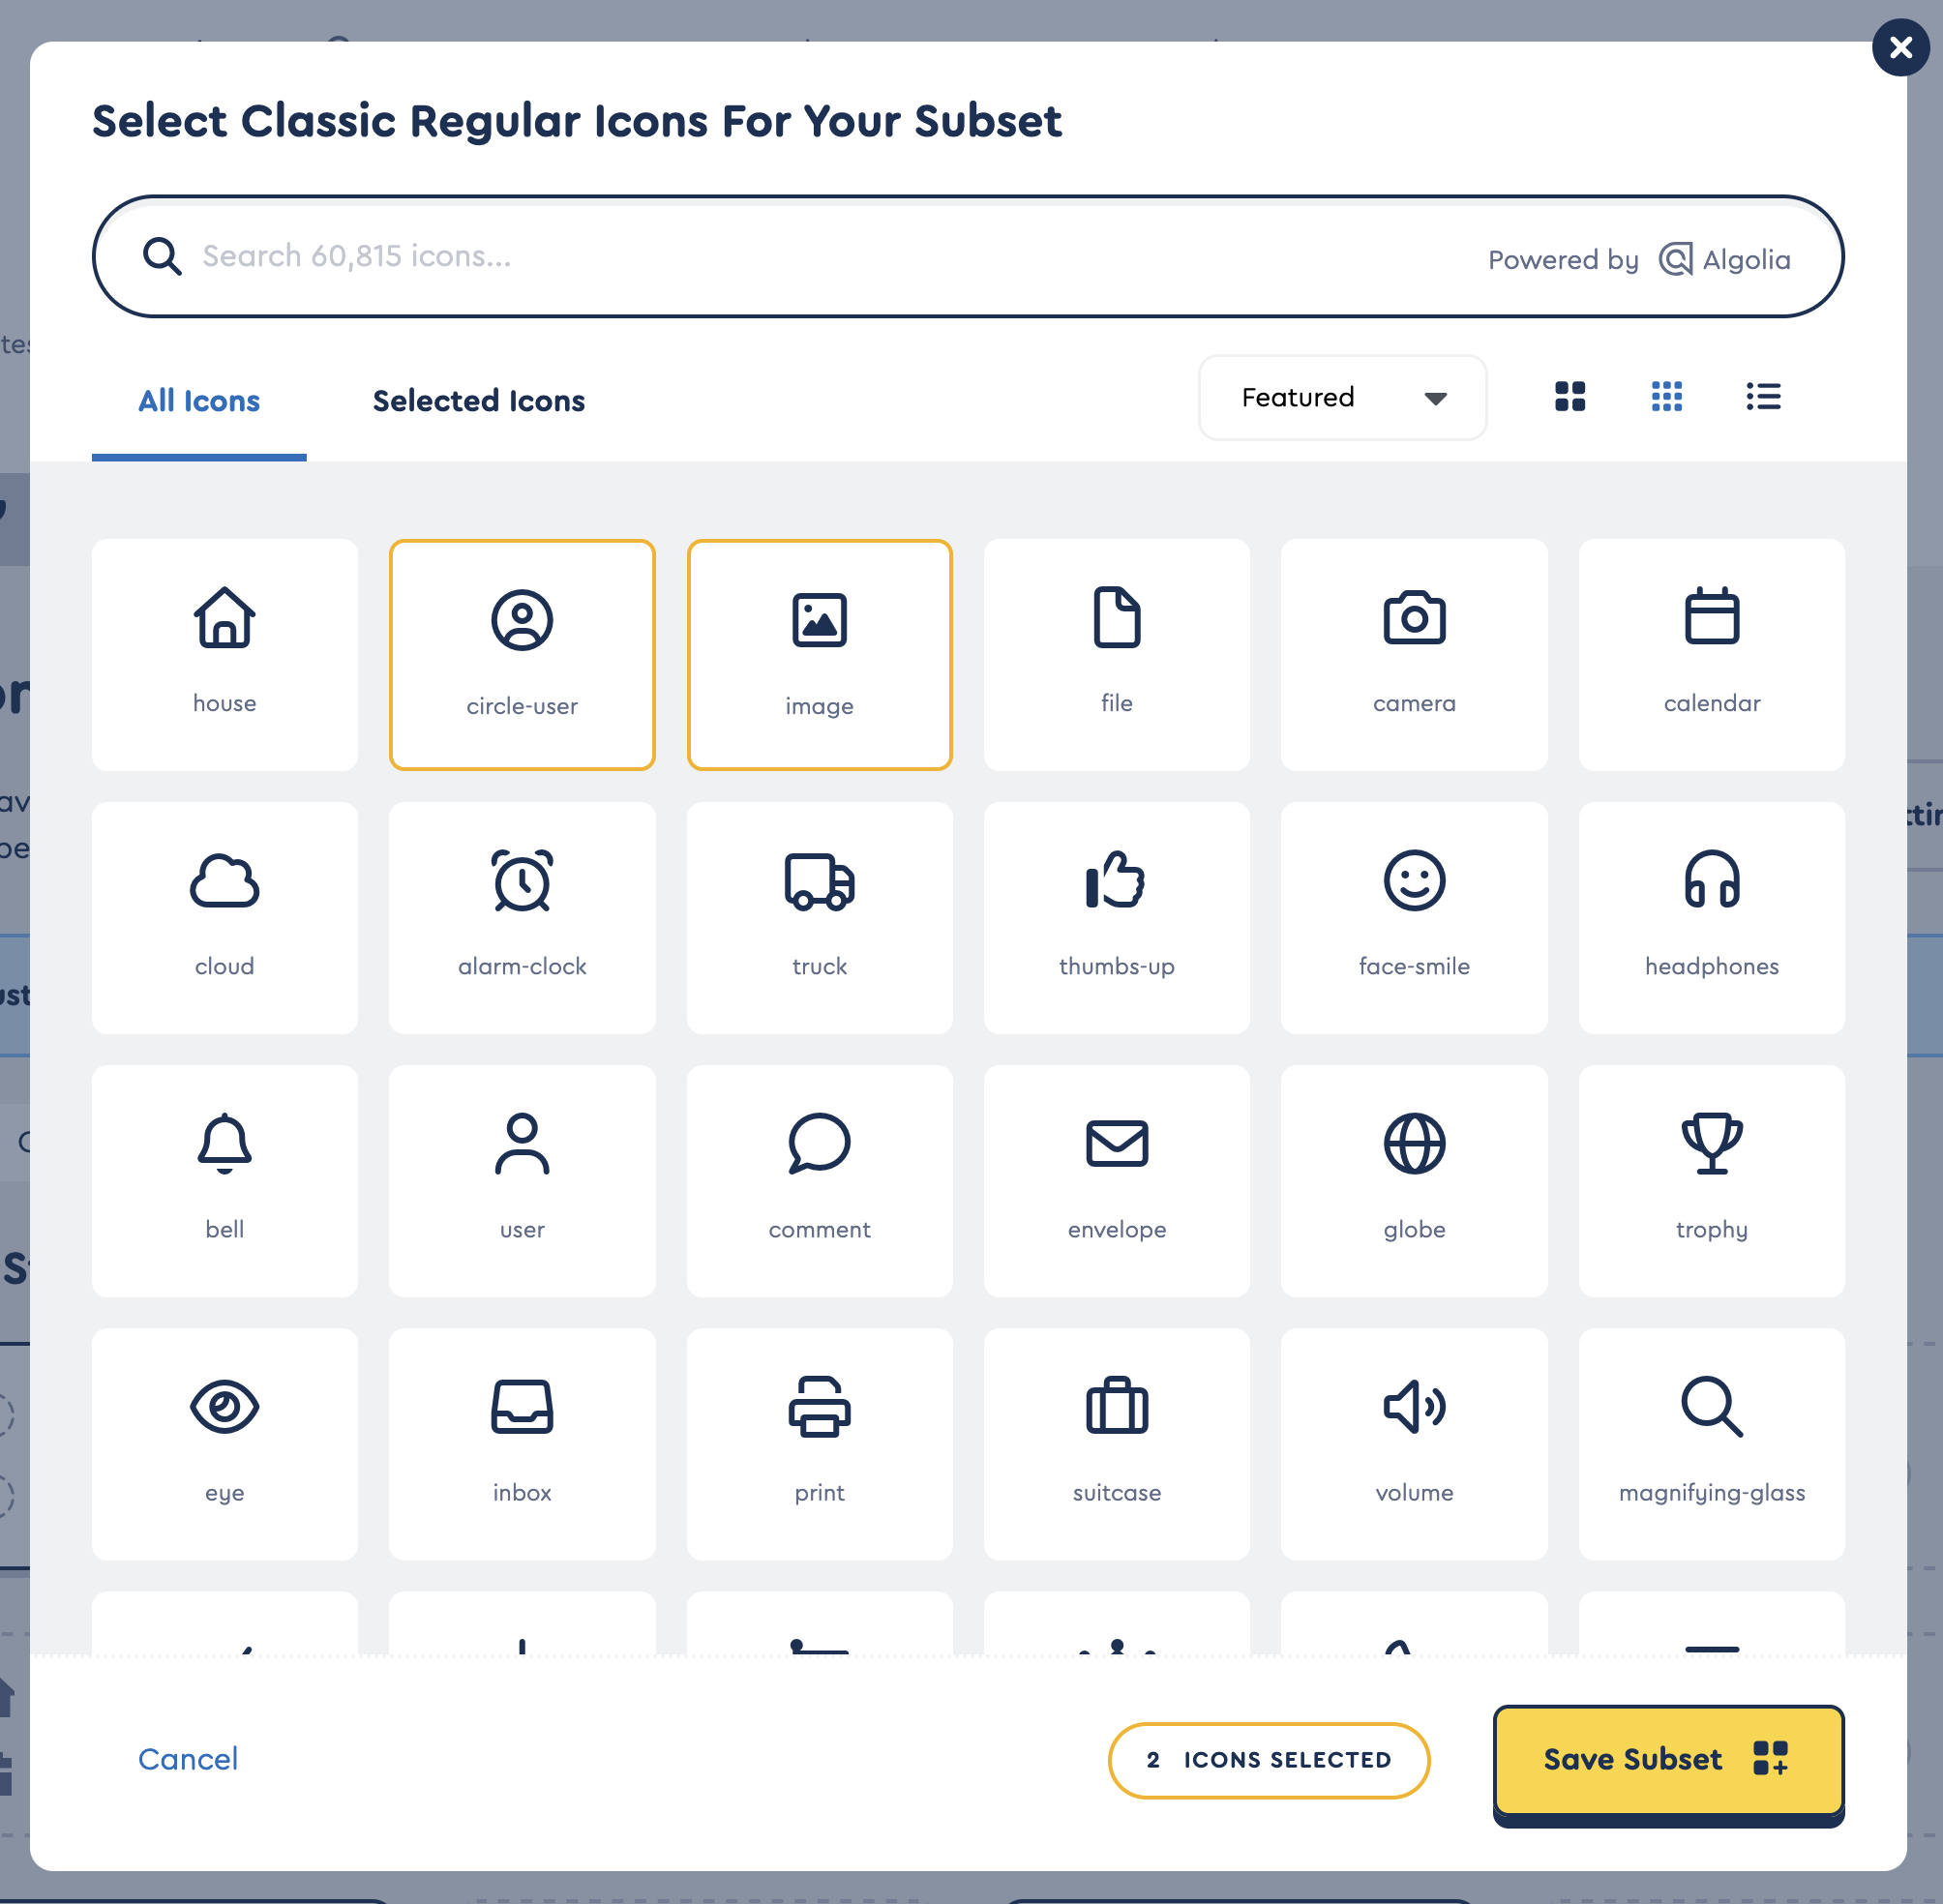This screenshot has height=1904, width=1943.
Task: Deselect the circle-user icon
Action: (x=521, y=655)
